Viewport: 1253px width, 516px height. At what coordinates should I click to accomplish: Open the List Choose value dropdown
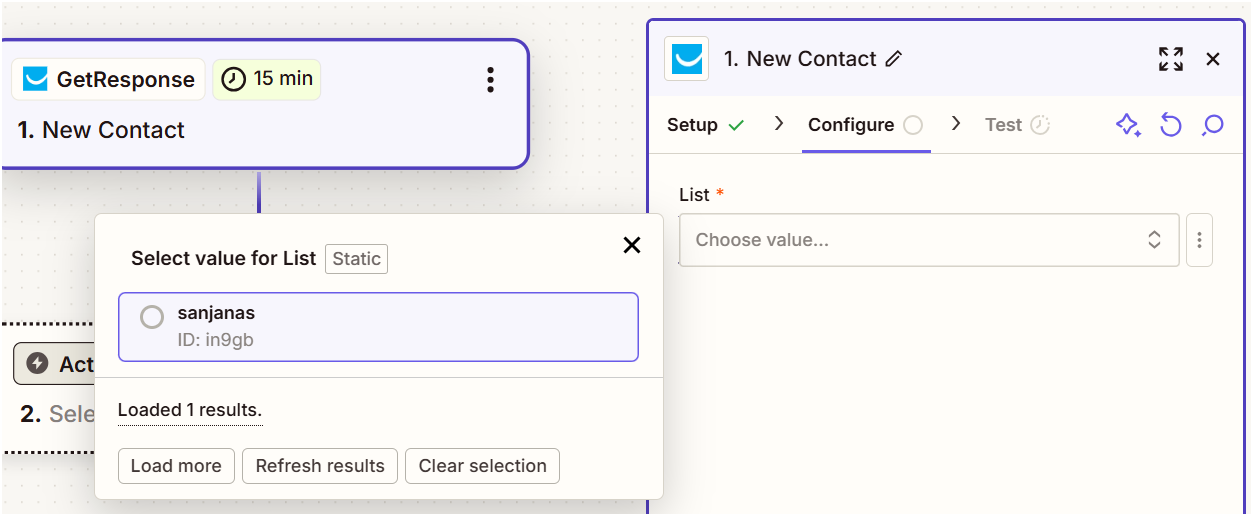click(929, 240)
